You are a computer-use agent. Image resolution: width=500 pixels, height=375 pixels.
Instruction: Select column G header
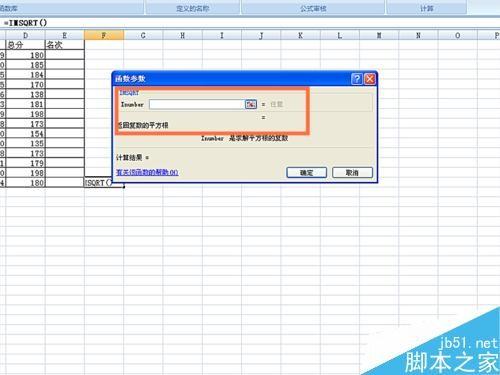point(143,35)
